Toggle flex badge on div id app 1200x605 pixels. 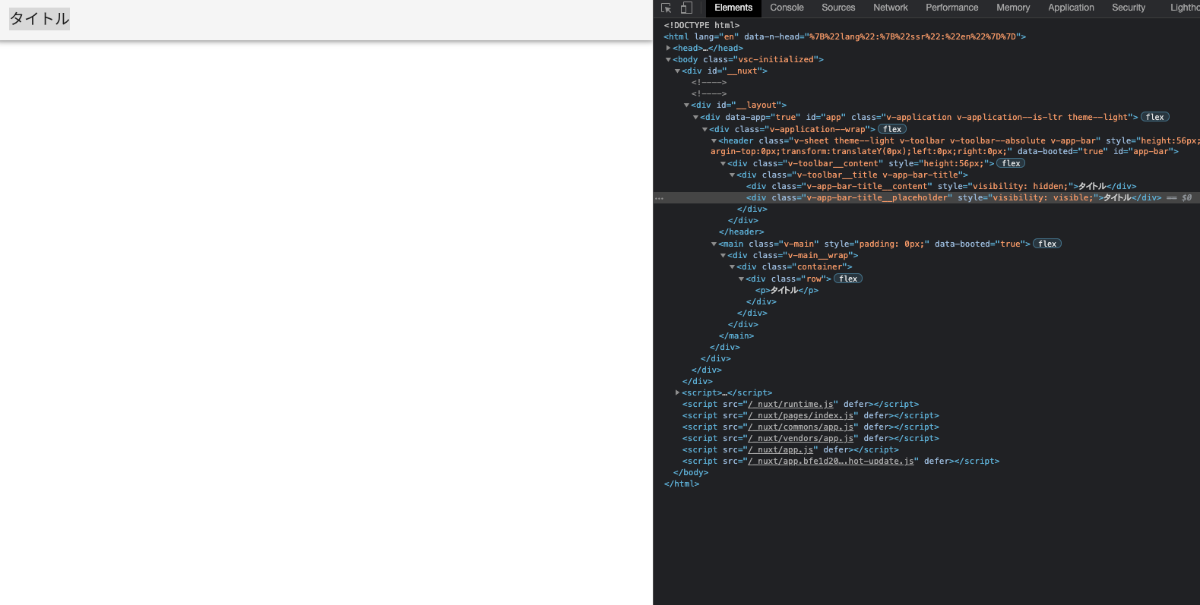point(1155,117)
